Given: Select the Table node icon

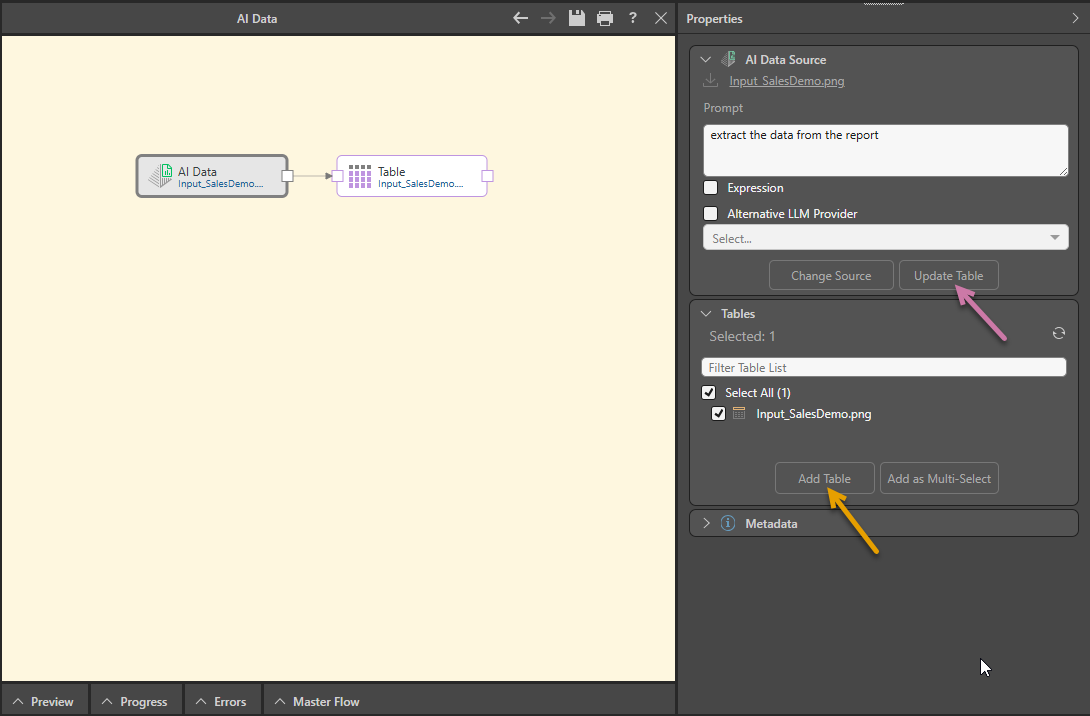Looking at the screenshot, I should (x=360, y=177).
